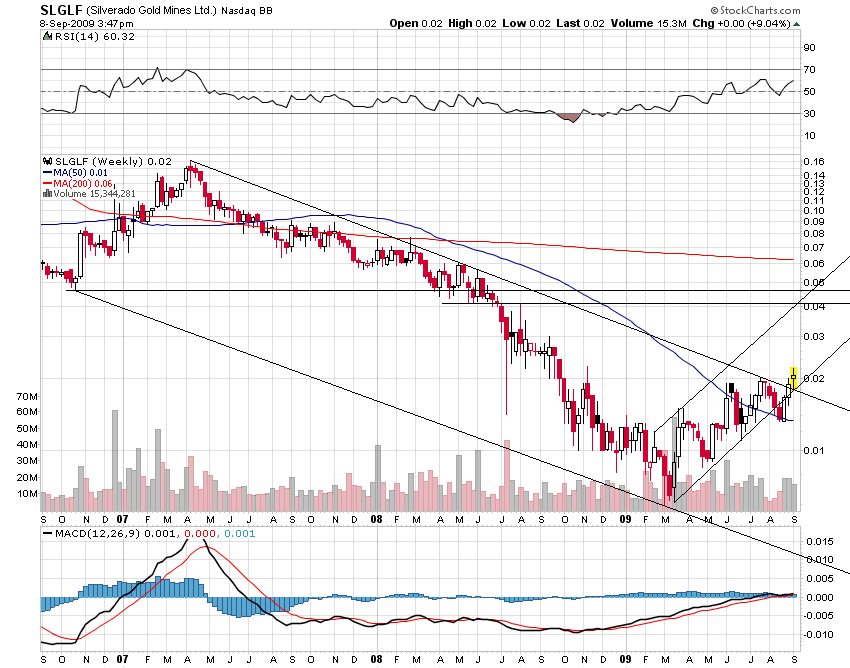Click the blue '0.001' MACD histogram value
The image size is (850, 668).
coord(240,534)
